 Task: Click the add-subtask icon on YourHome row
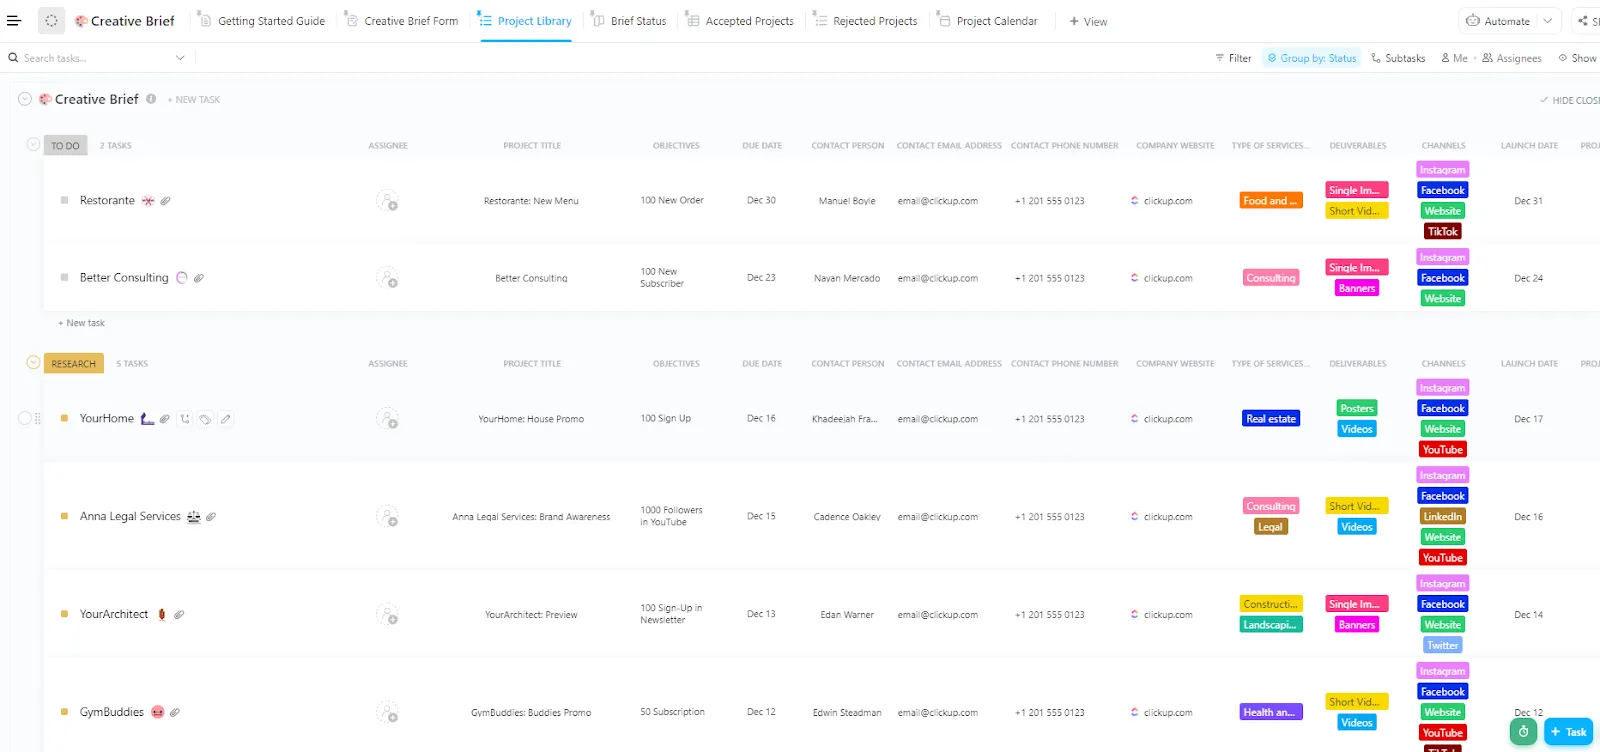185,419
